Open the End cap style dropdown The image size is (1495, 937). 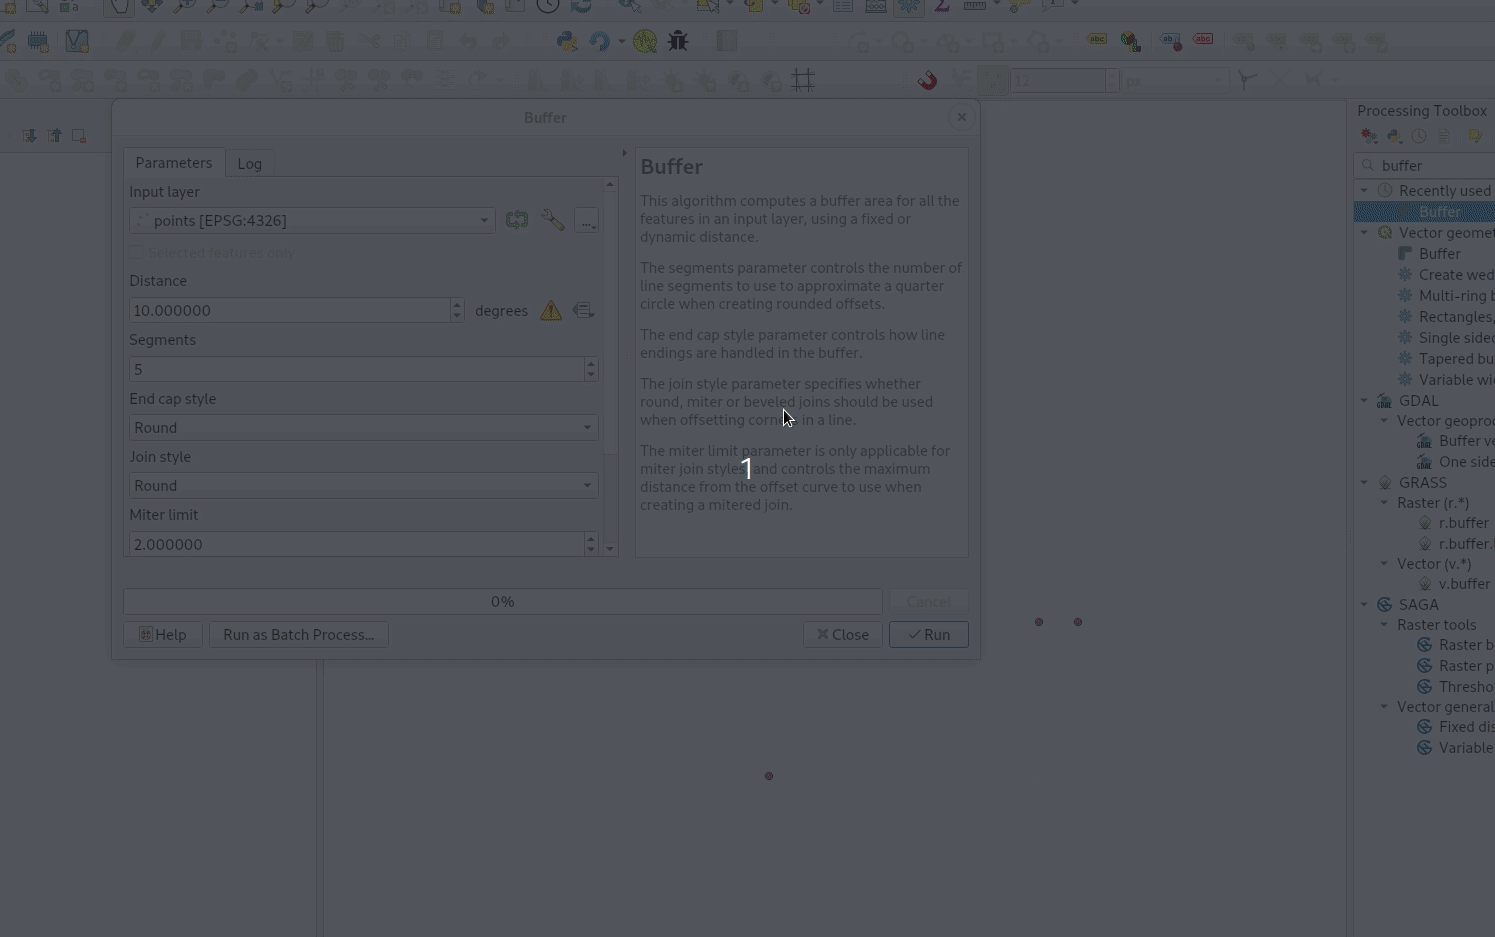[x=363, y=428]
